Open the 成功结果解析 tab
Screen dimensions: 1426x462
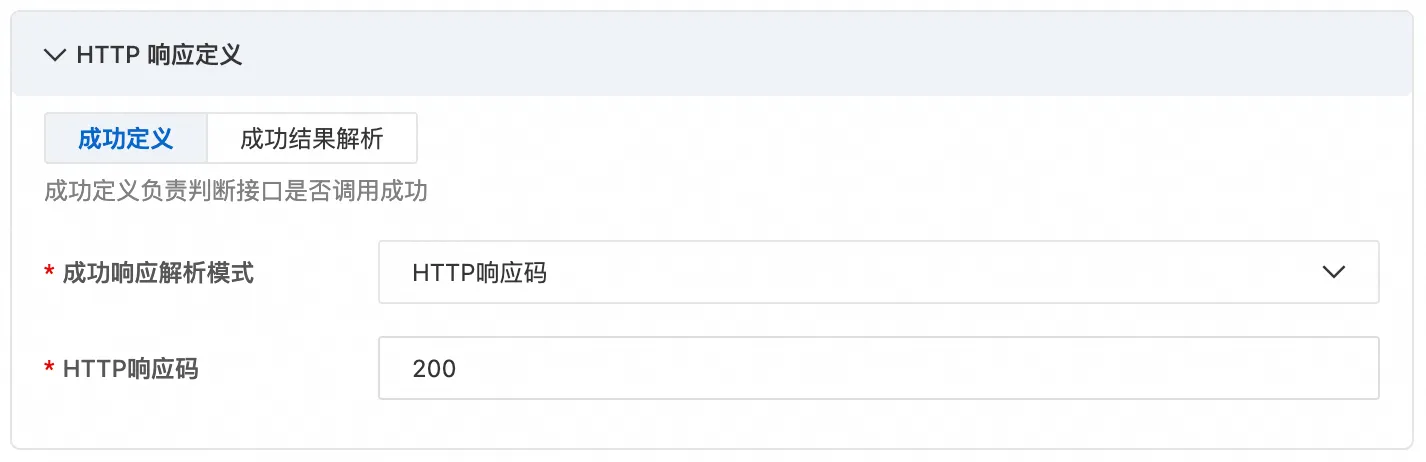click(x=312, y=138)
